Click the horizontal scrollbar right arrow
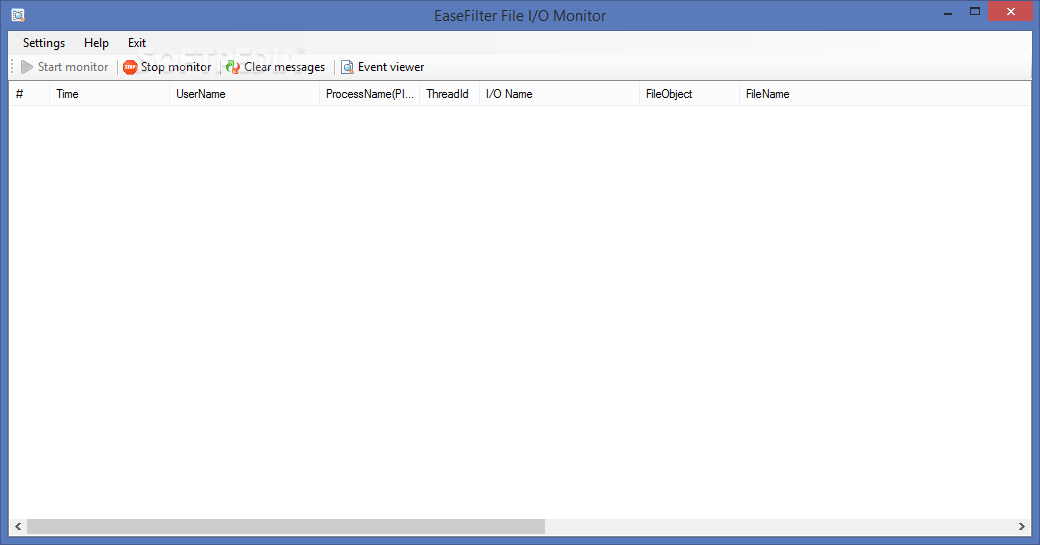 point(1021,526)
